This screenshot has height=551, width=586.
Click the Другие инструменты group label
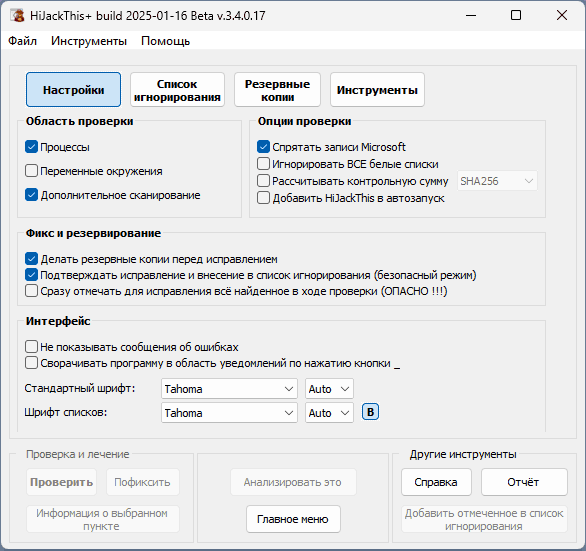click(x=463, y=454)
